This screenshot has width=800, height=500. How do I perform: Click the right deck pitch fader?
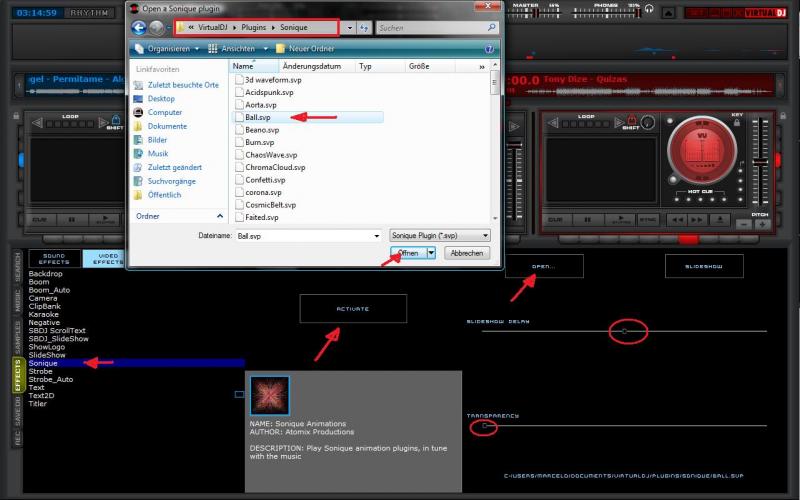click(x=760, y=162)
